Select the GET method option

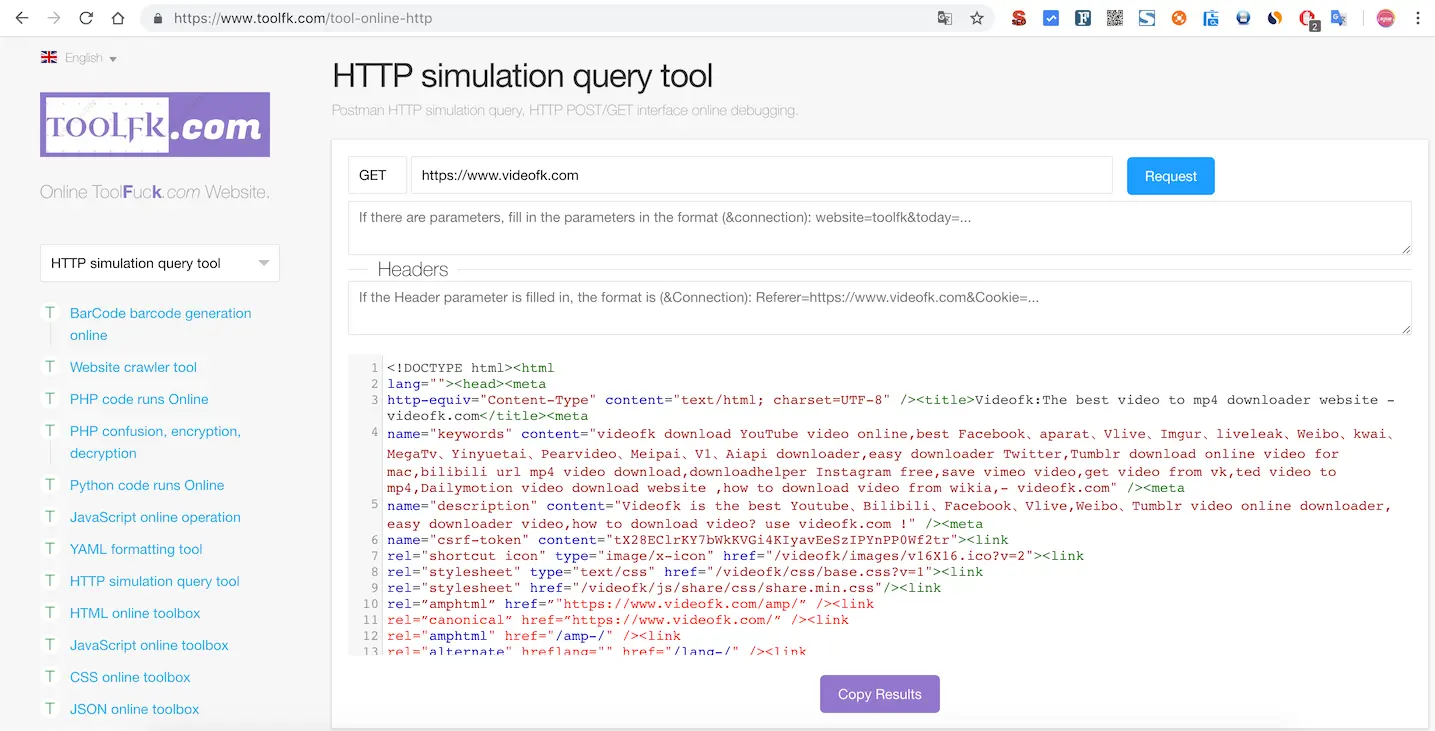coord(377,174)
